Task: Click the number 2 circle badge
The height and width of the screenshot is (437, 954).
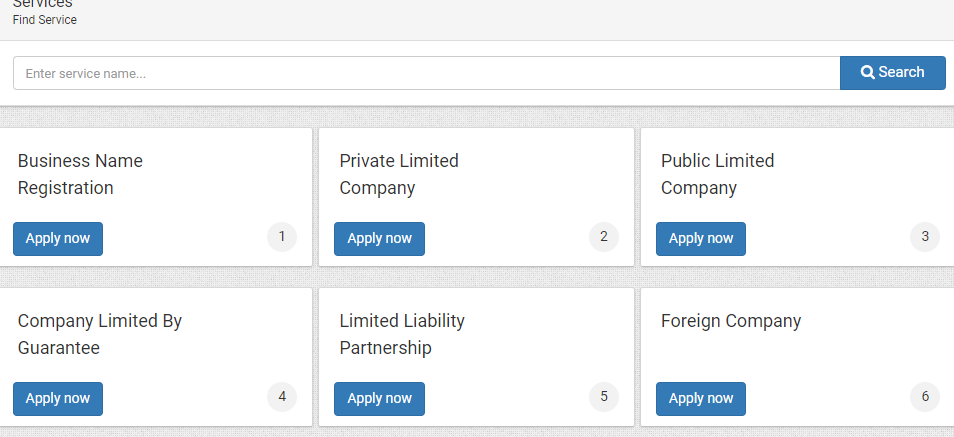Action: click(x=604, y=237)
